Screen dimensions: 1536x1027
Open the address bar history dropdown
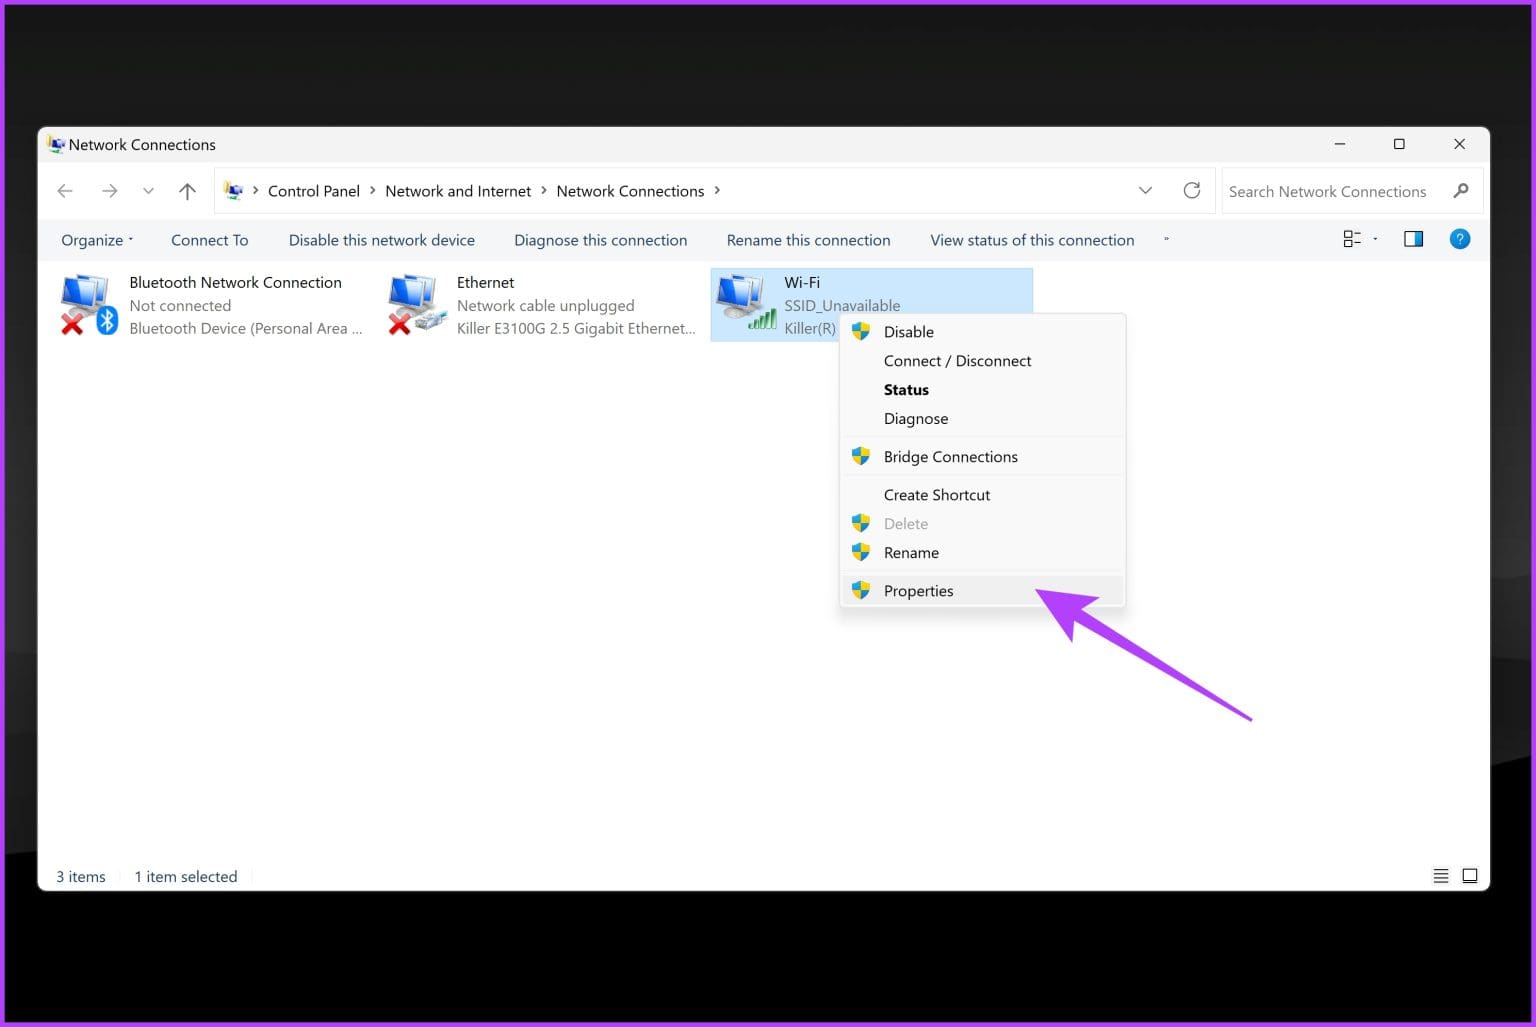coord(1145,190)
